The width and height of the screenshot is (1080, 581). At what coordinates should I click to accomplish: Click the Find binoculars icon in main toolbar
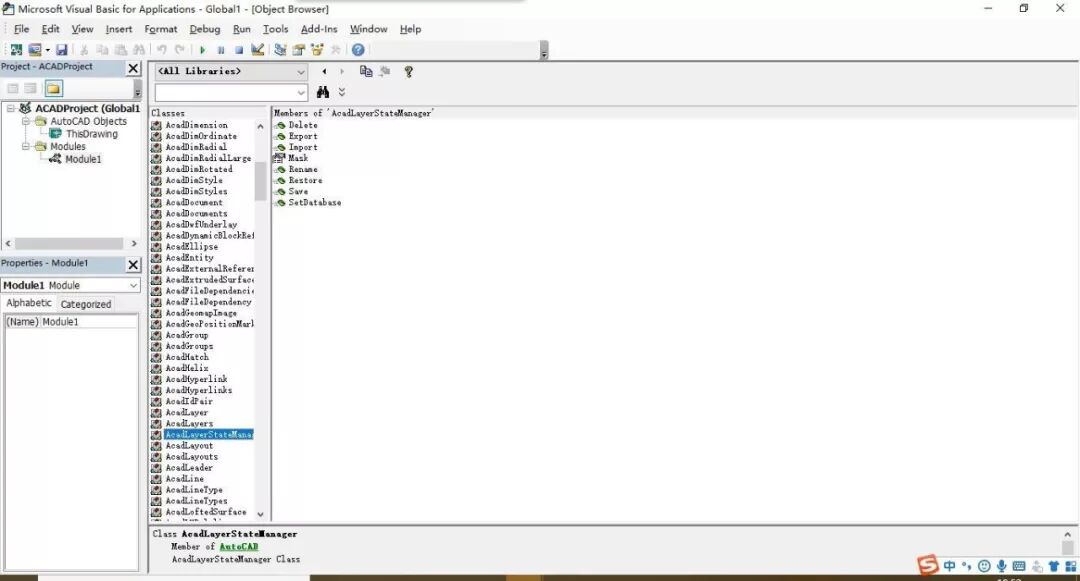coord(139,50)
